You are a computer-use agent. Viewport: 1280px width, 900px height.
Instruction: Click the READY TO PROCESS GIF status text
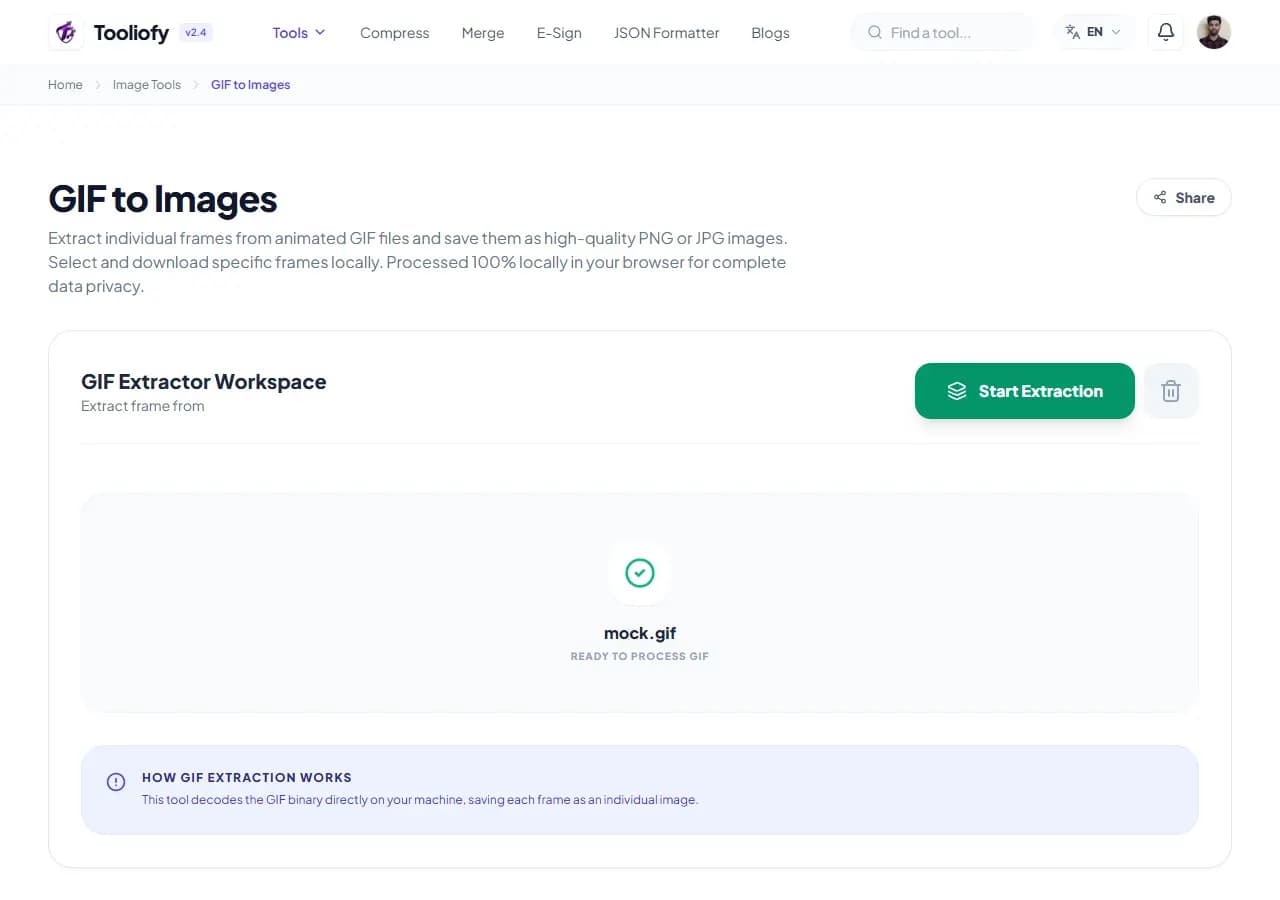pyautogui.click(x=640, y=656)
